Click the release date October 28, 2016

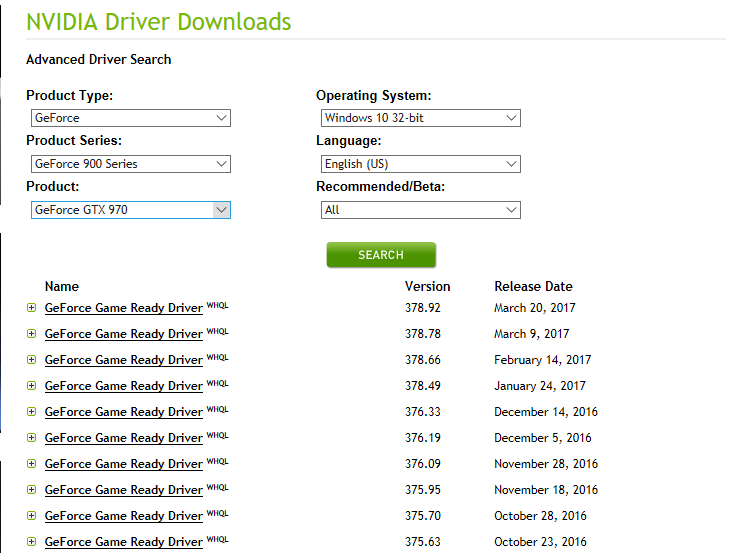[x=540, y=516]
